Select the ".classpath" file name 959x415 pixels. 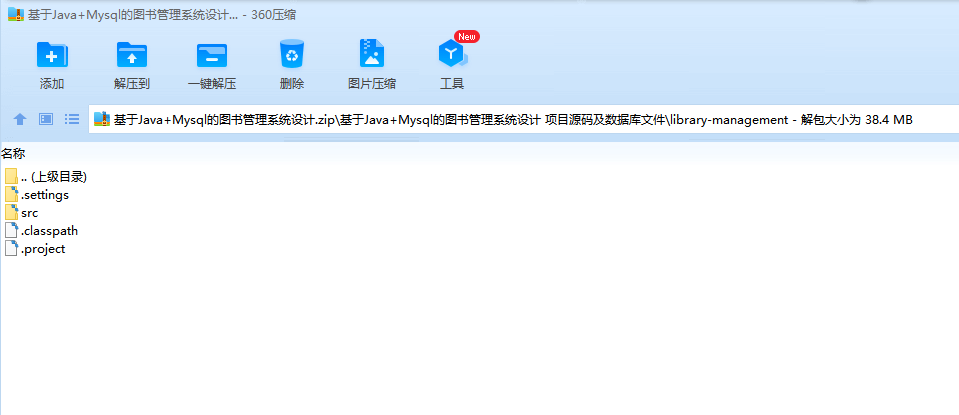coord(49,231)
